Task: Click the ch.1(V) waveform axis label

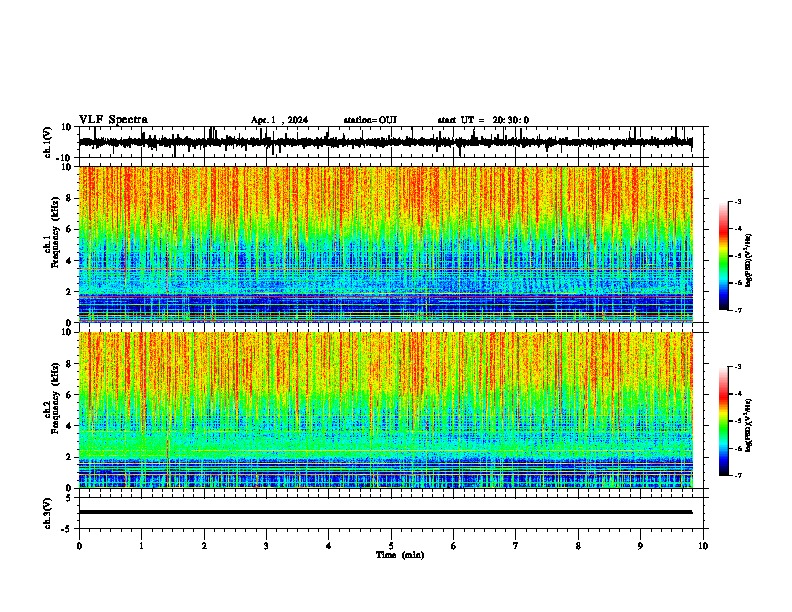Action: point(48,142)
